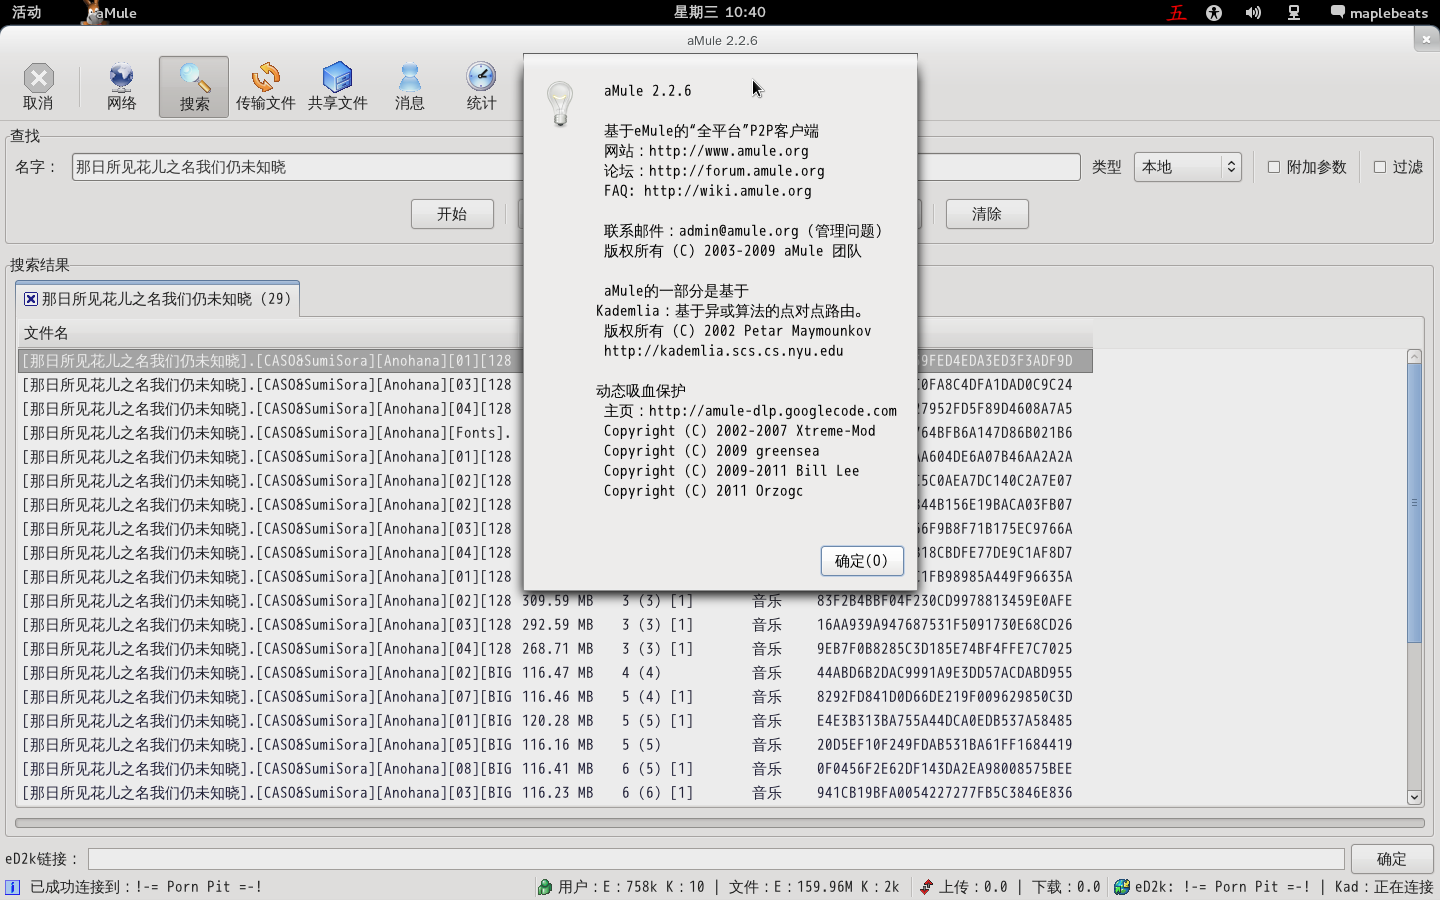The image size is (1440, 900).
Task: Click hash 83F2B4BBF04F230CD9978813459E0AFE
Action: tap(944, 601)
